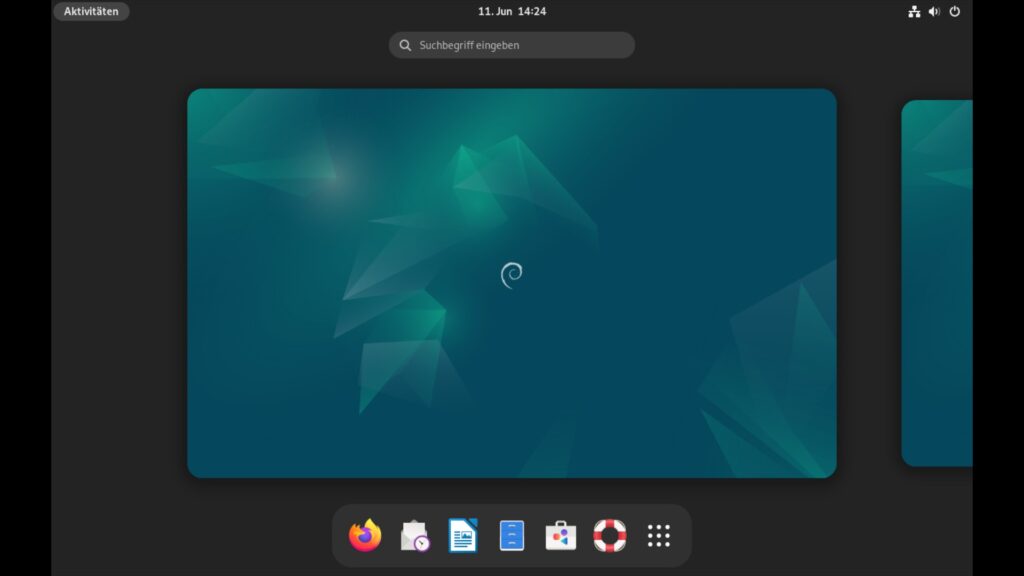Launch Firefox from the dash
The image size is (1024, 576).
pyautogui.click(x=365, y=536)
